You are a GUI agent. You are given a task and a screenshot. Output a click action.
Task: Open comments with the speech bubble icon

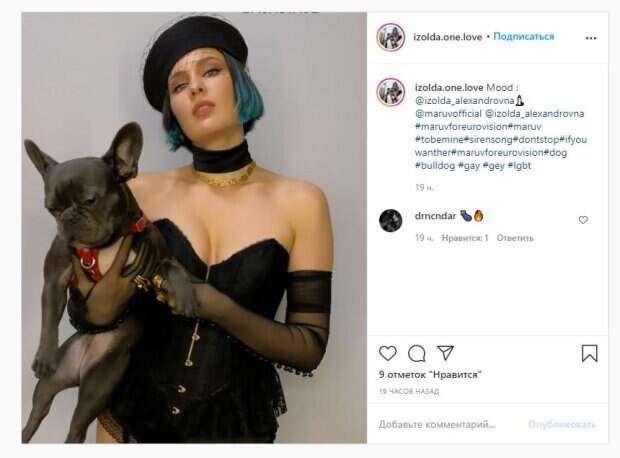click(416, 353)
